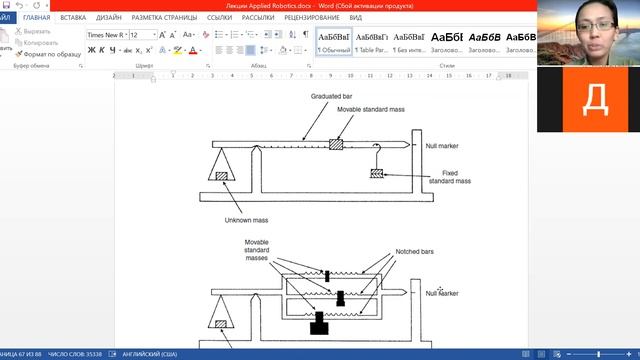Viewport: 640px width, 360px height.
Task: Click the Format Painter (Формат по образцу)
Action: click(48, 54)
